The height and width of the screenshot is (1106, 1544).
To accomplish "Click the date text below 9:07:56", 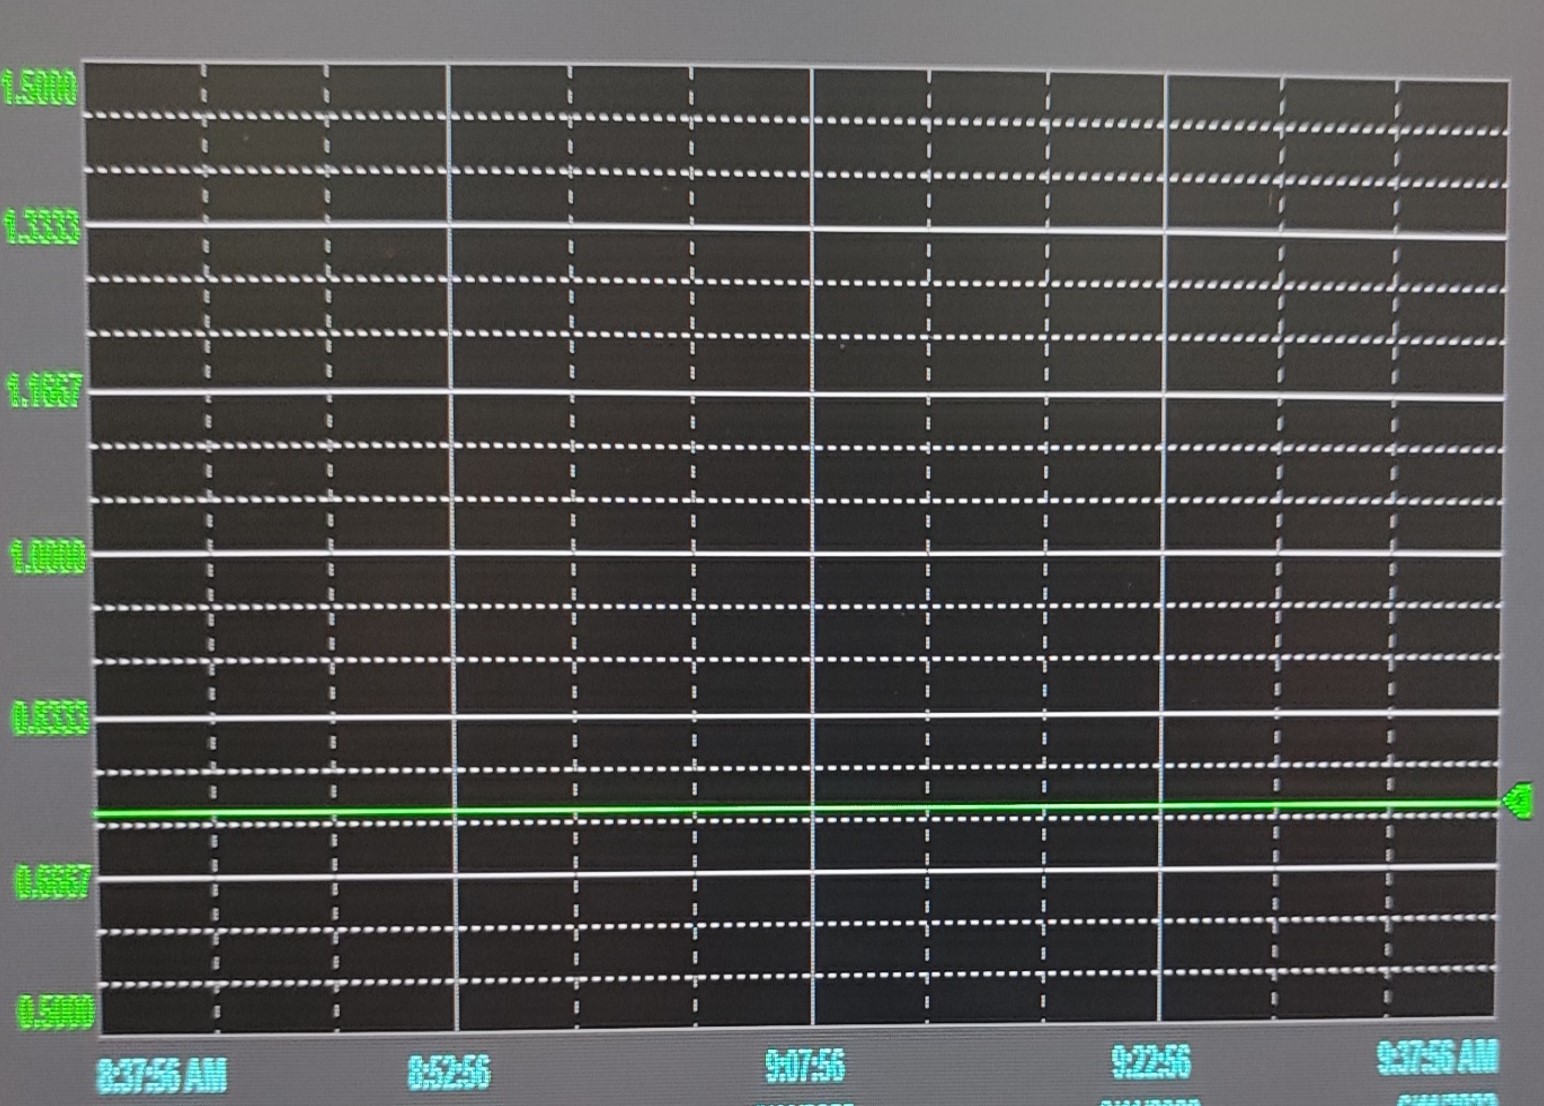I will [x=805, y=1100].
